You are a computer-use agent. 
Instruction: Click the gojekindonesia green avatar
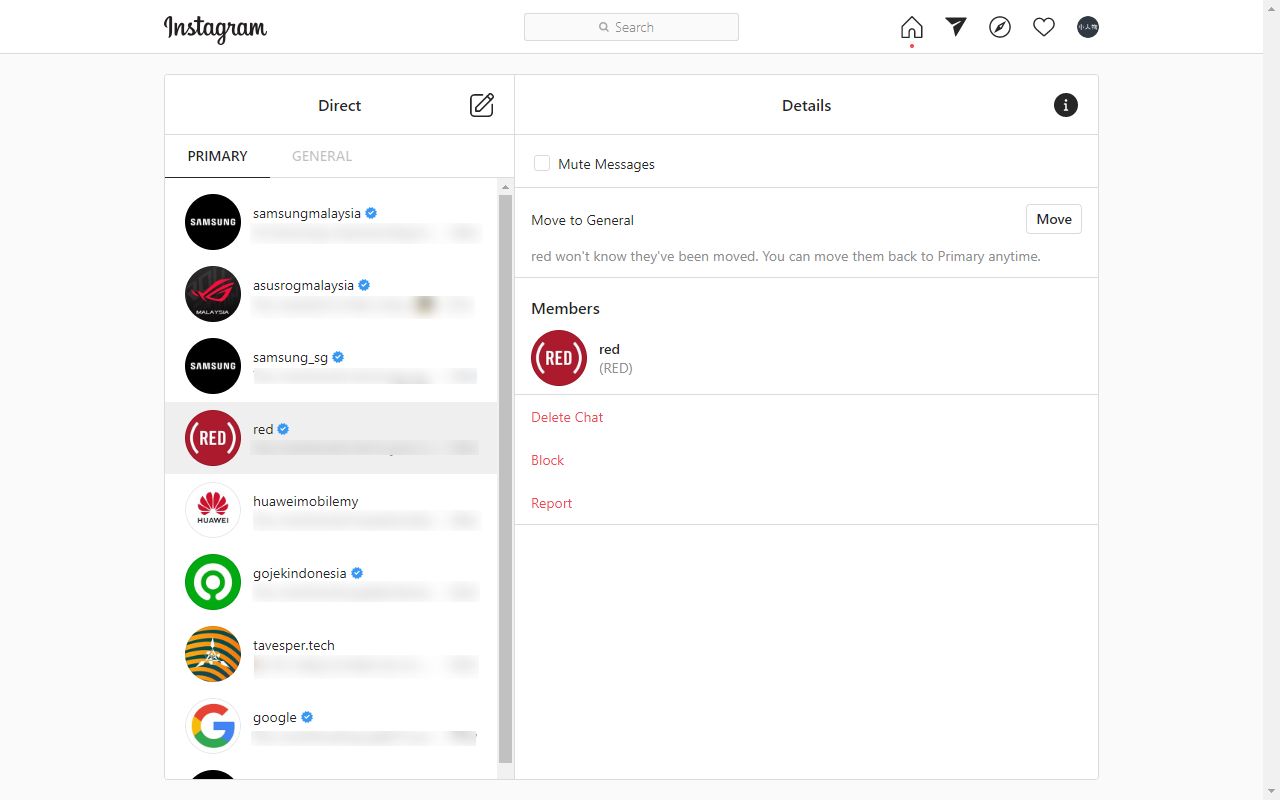(x=213, y=582)
